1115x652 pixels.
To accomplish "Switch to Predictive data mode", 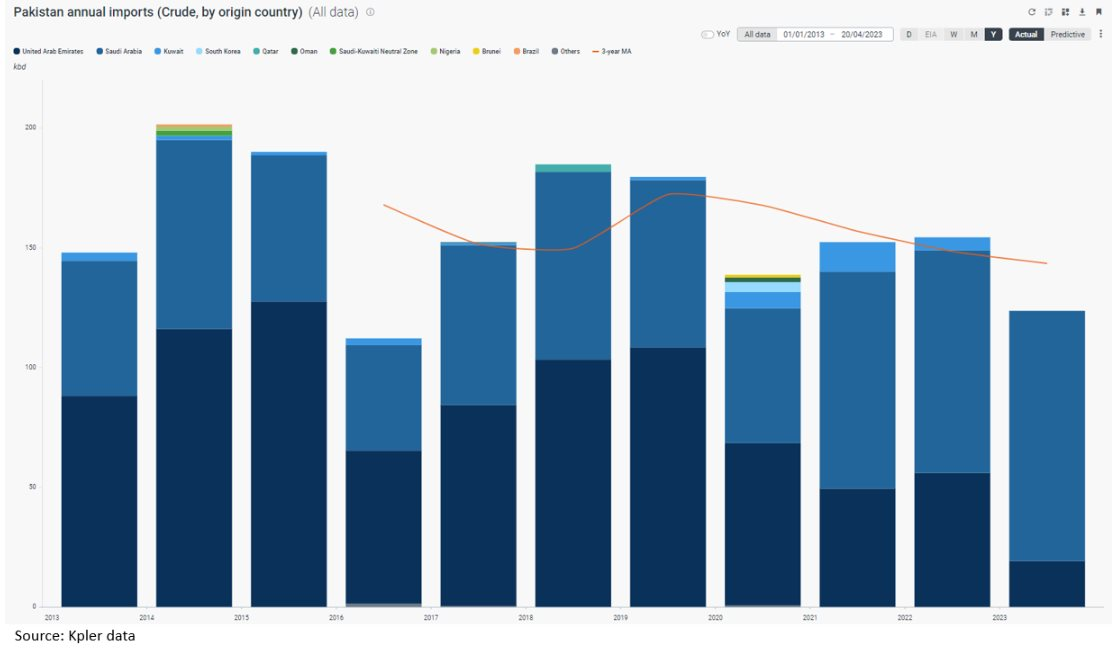I will tap(1067, 34).
